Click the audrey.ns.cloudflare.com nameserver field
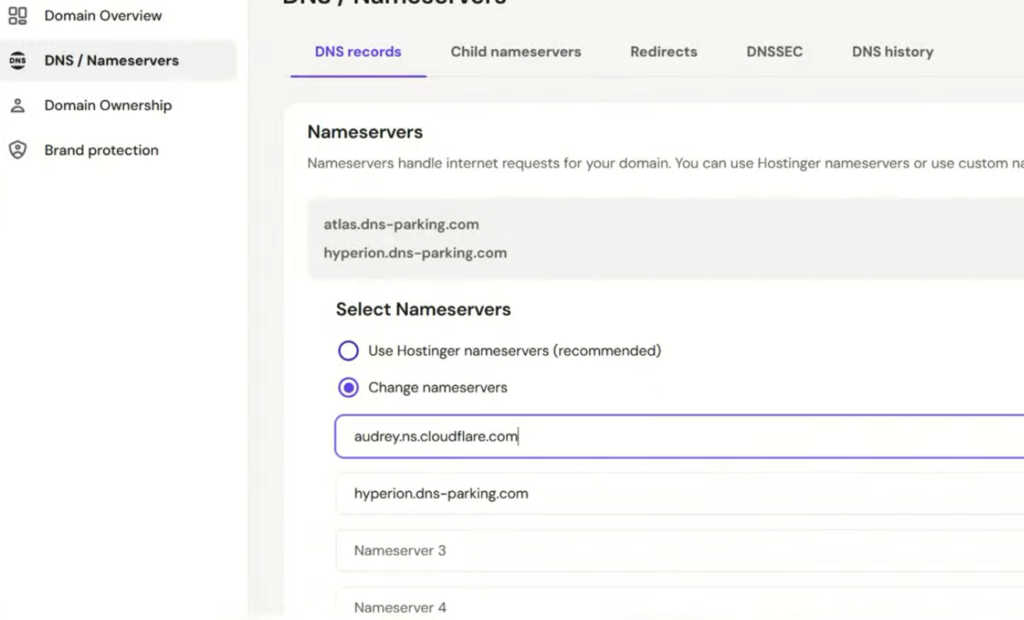Viewport: 1024px width, 620px height. pyautogui.click(x=679, y=436)
